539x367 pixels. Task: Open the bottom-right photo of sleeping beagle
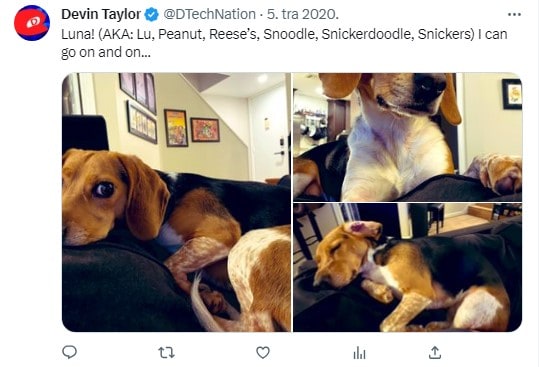click(407, 267)
